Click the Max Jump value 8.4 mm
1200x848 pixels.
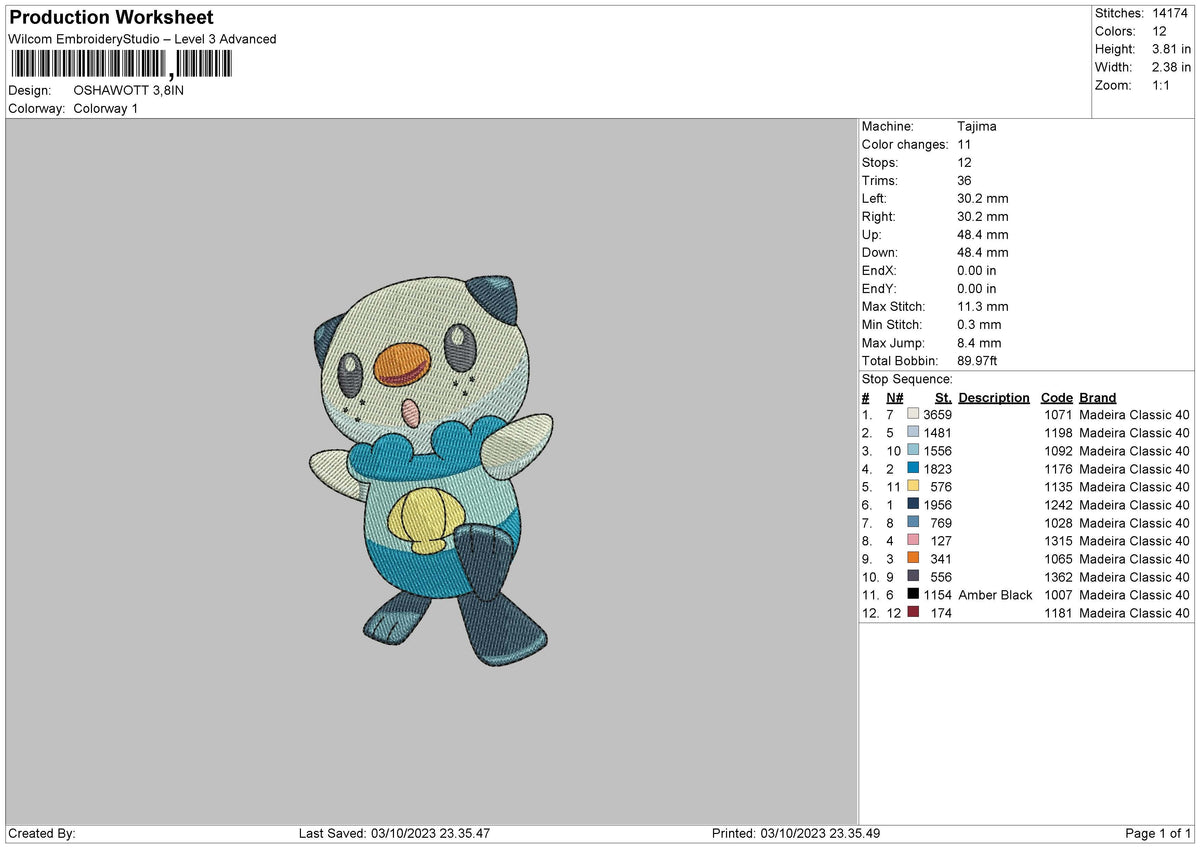pyautogui.click(x=980, y=342)
